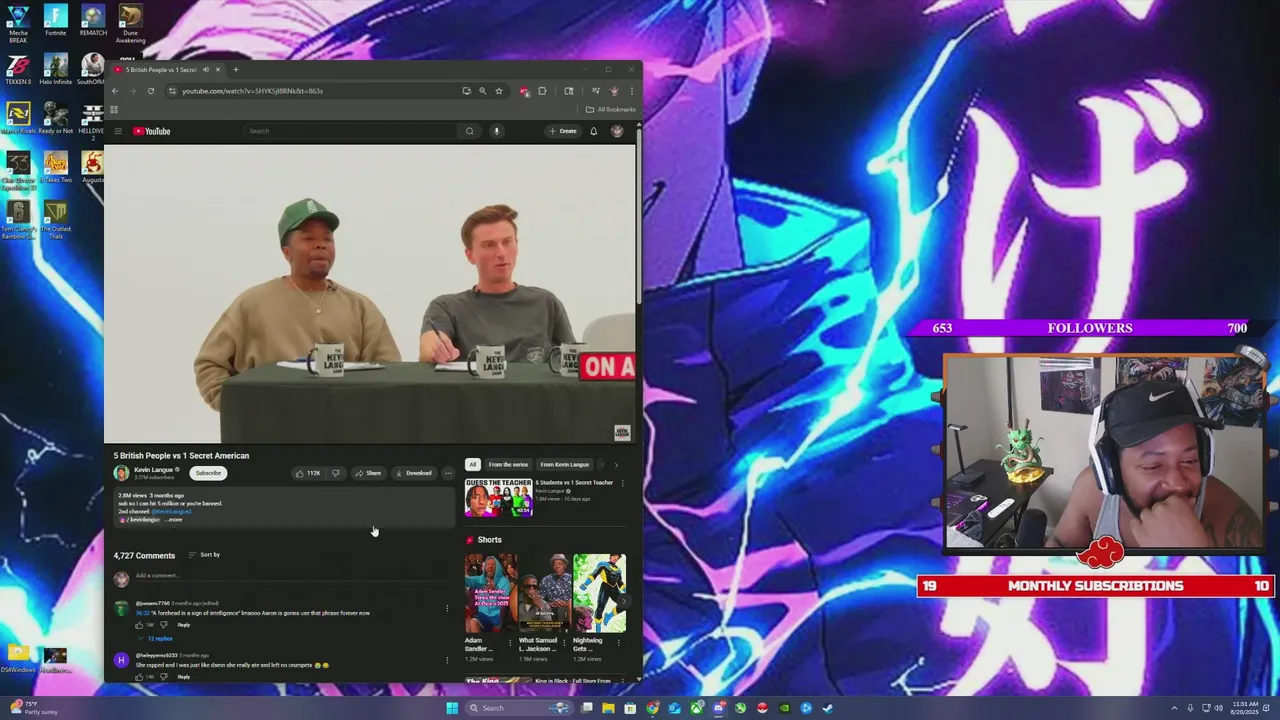This screenshot has height=720, width=1280.
Task: Open the Adam Sandler Short thumbnail
Action: 490,593
